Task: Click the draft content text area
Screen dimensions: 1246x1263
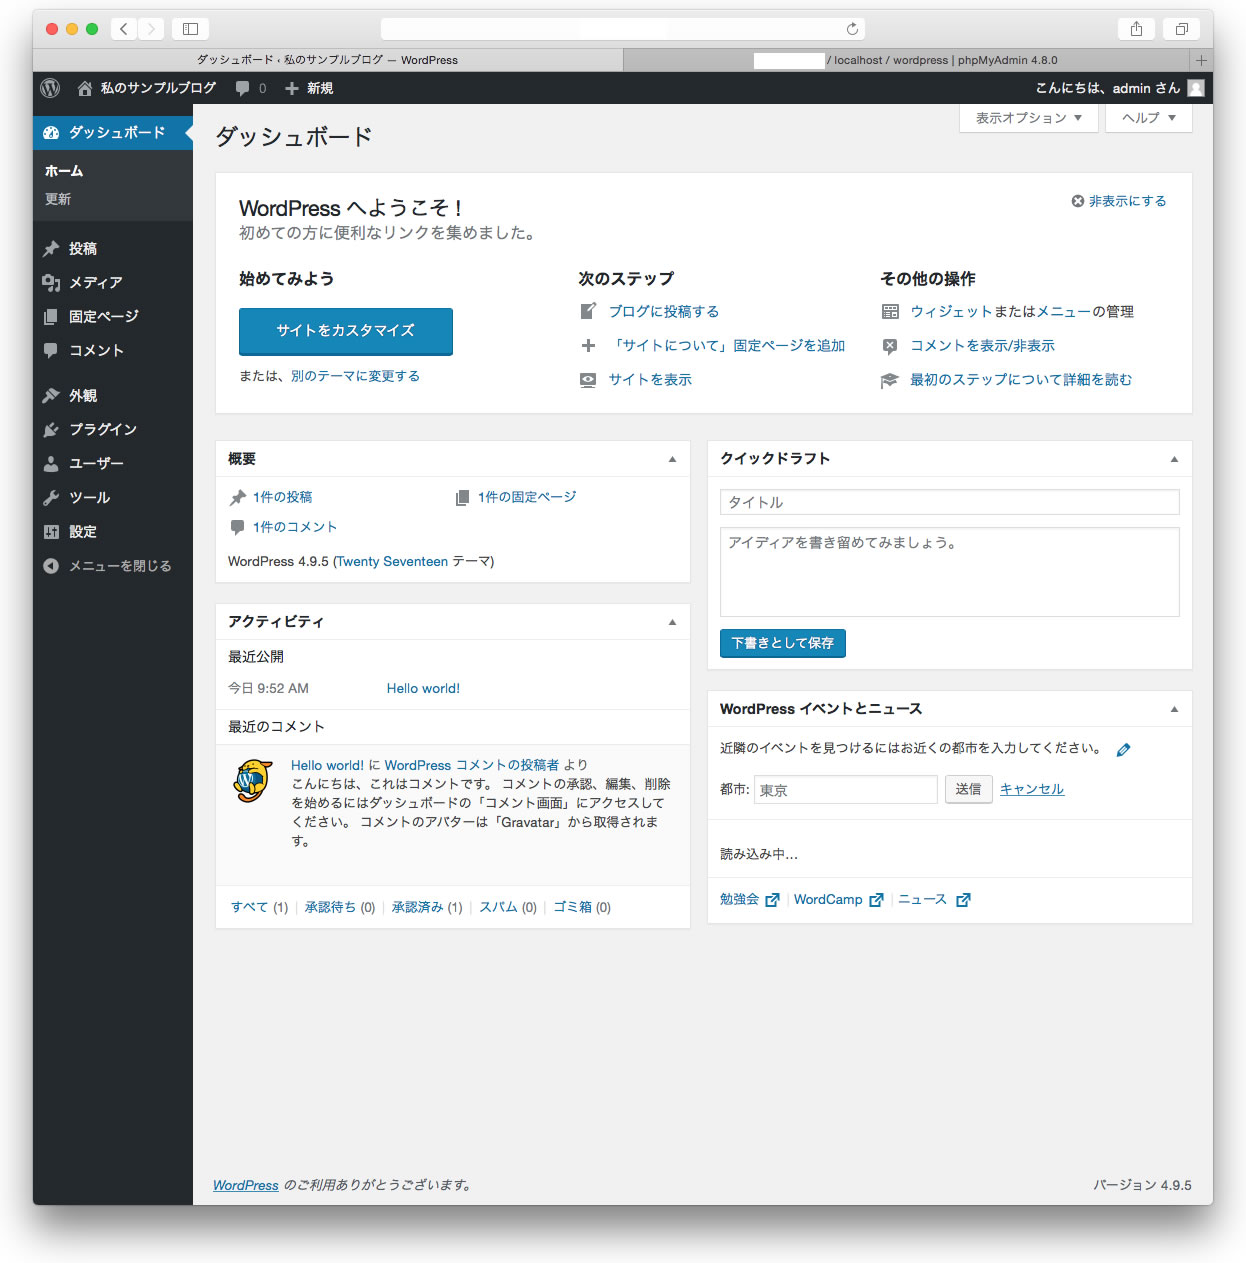Action: (x=950, y=572)
